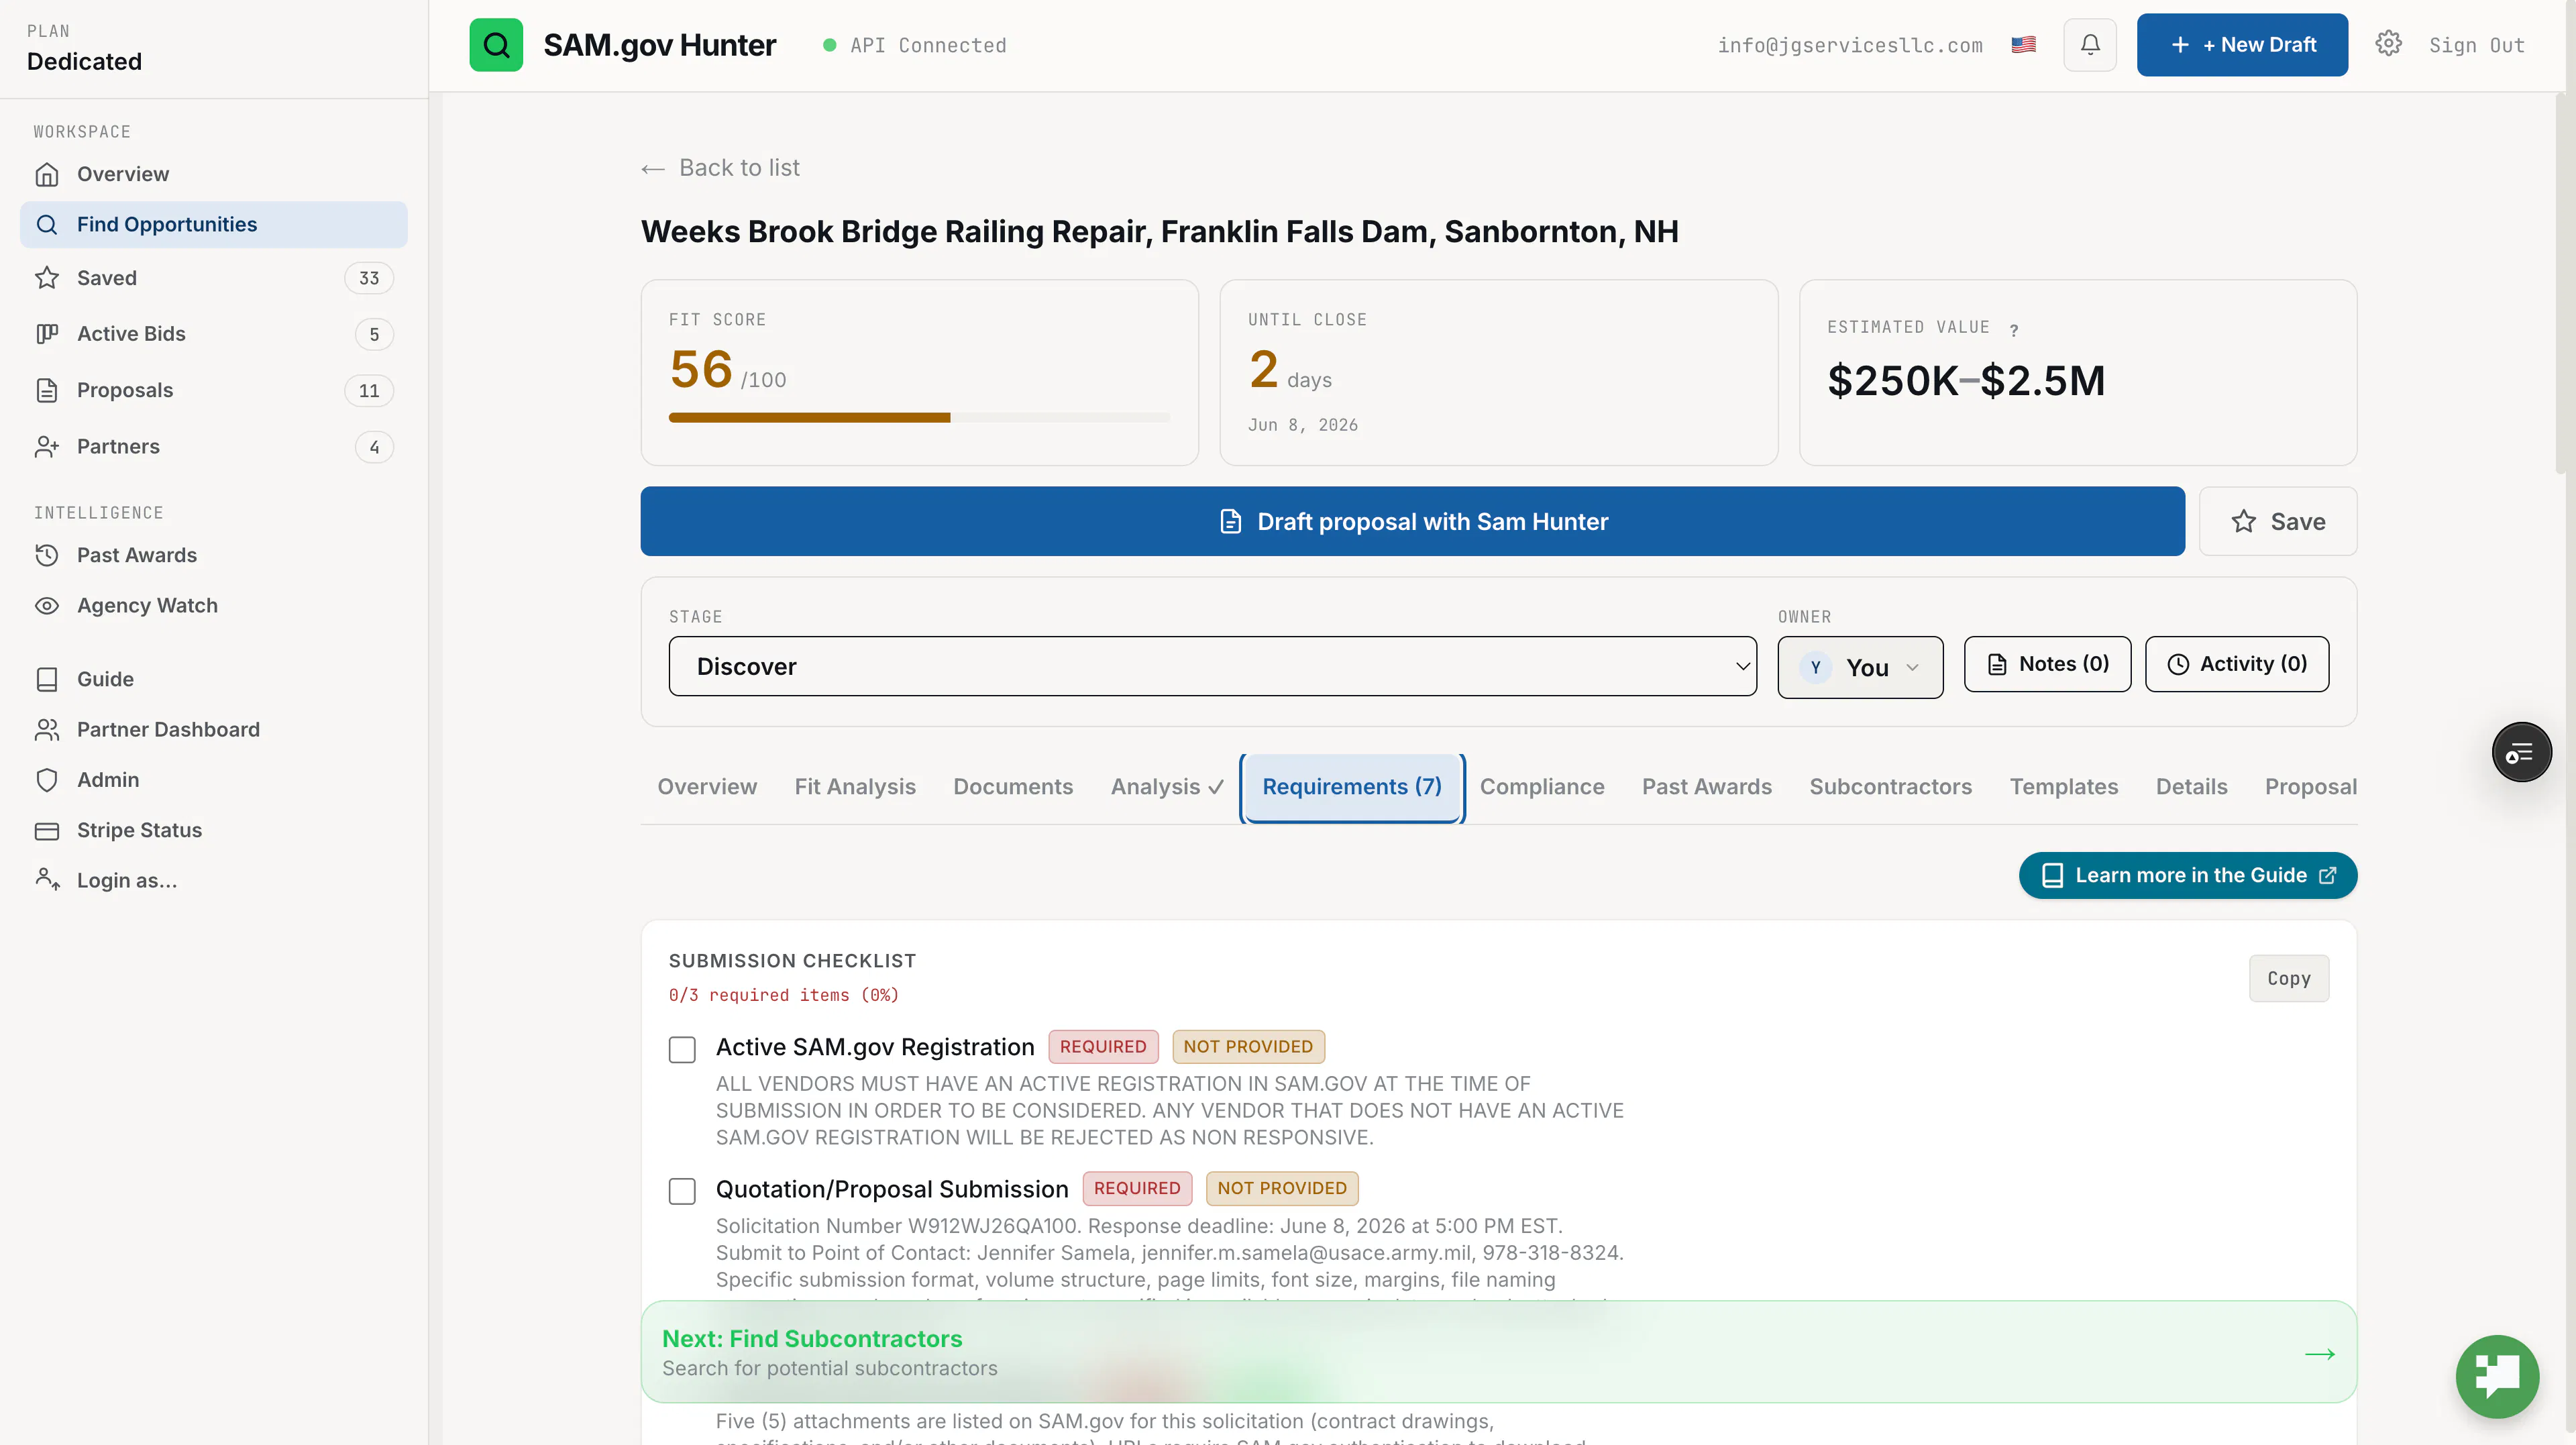Open Agency Watch in the sidebar
This screenshot has height=1445, width=2576.
213,605
